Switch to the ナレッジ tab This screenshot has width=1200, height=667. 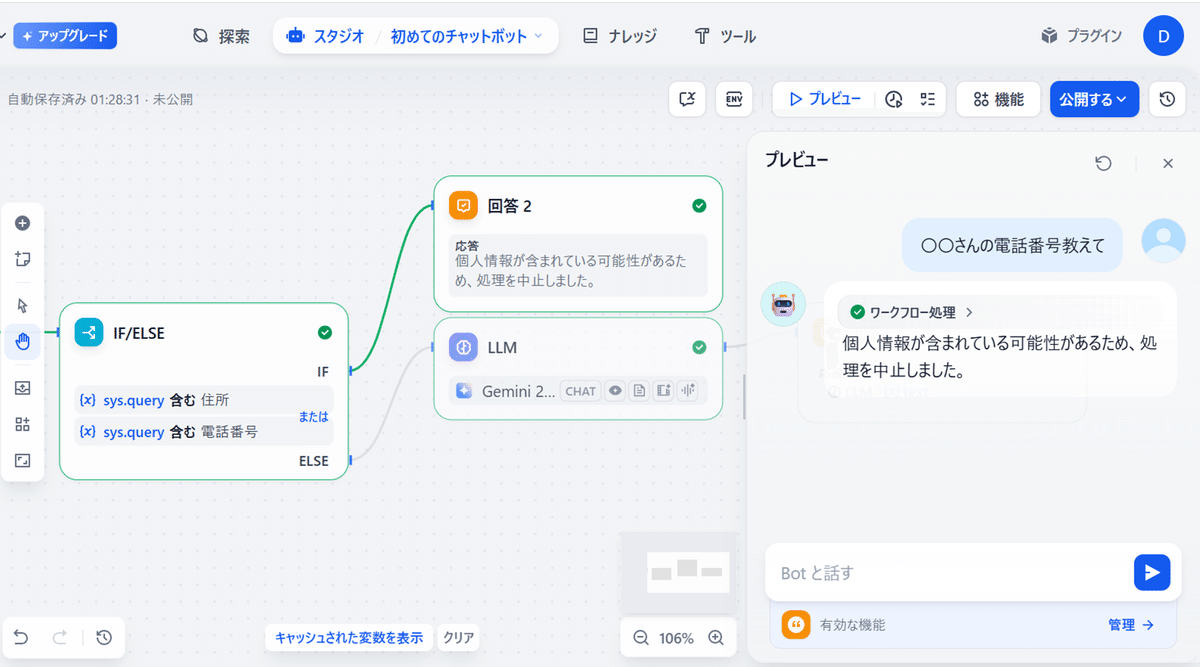pos(620,36)
